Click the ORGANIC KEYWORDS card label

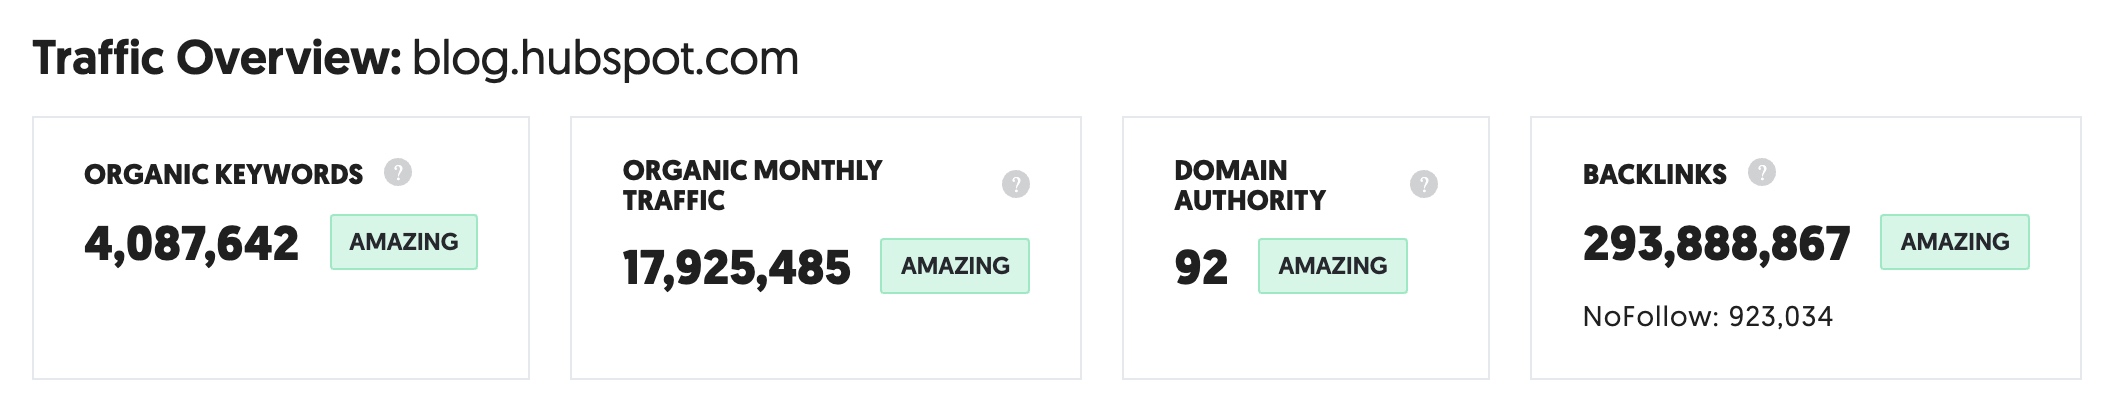tap(224, 175)
